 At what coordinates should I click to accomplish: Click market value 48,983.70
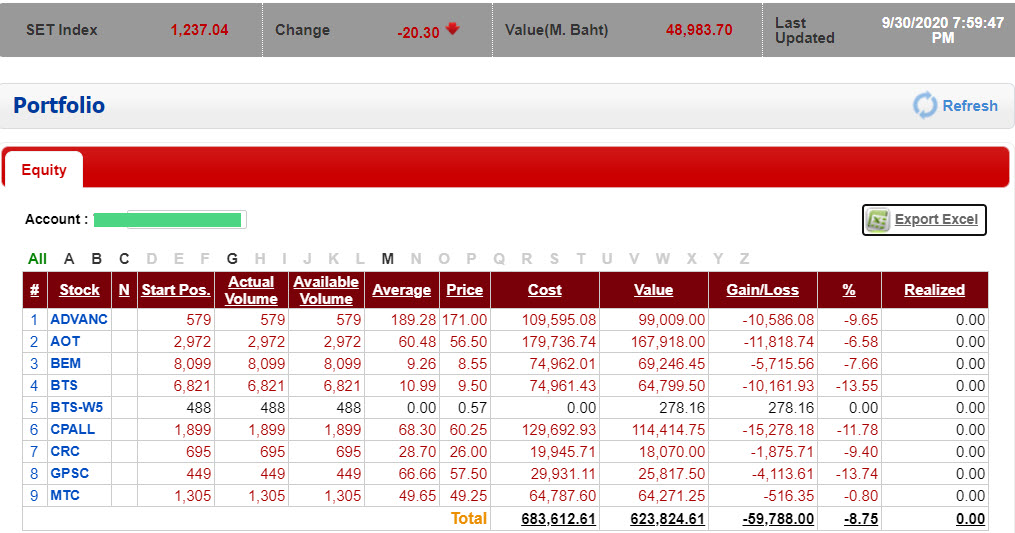click(699, 30)
